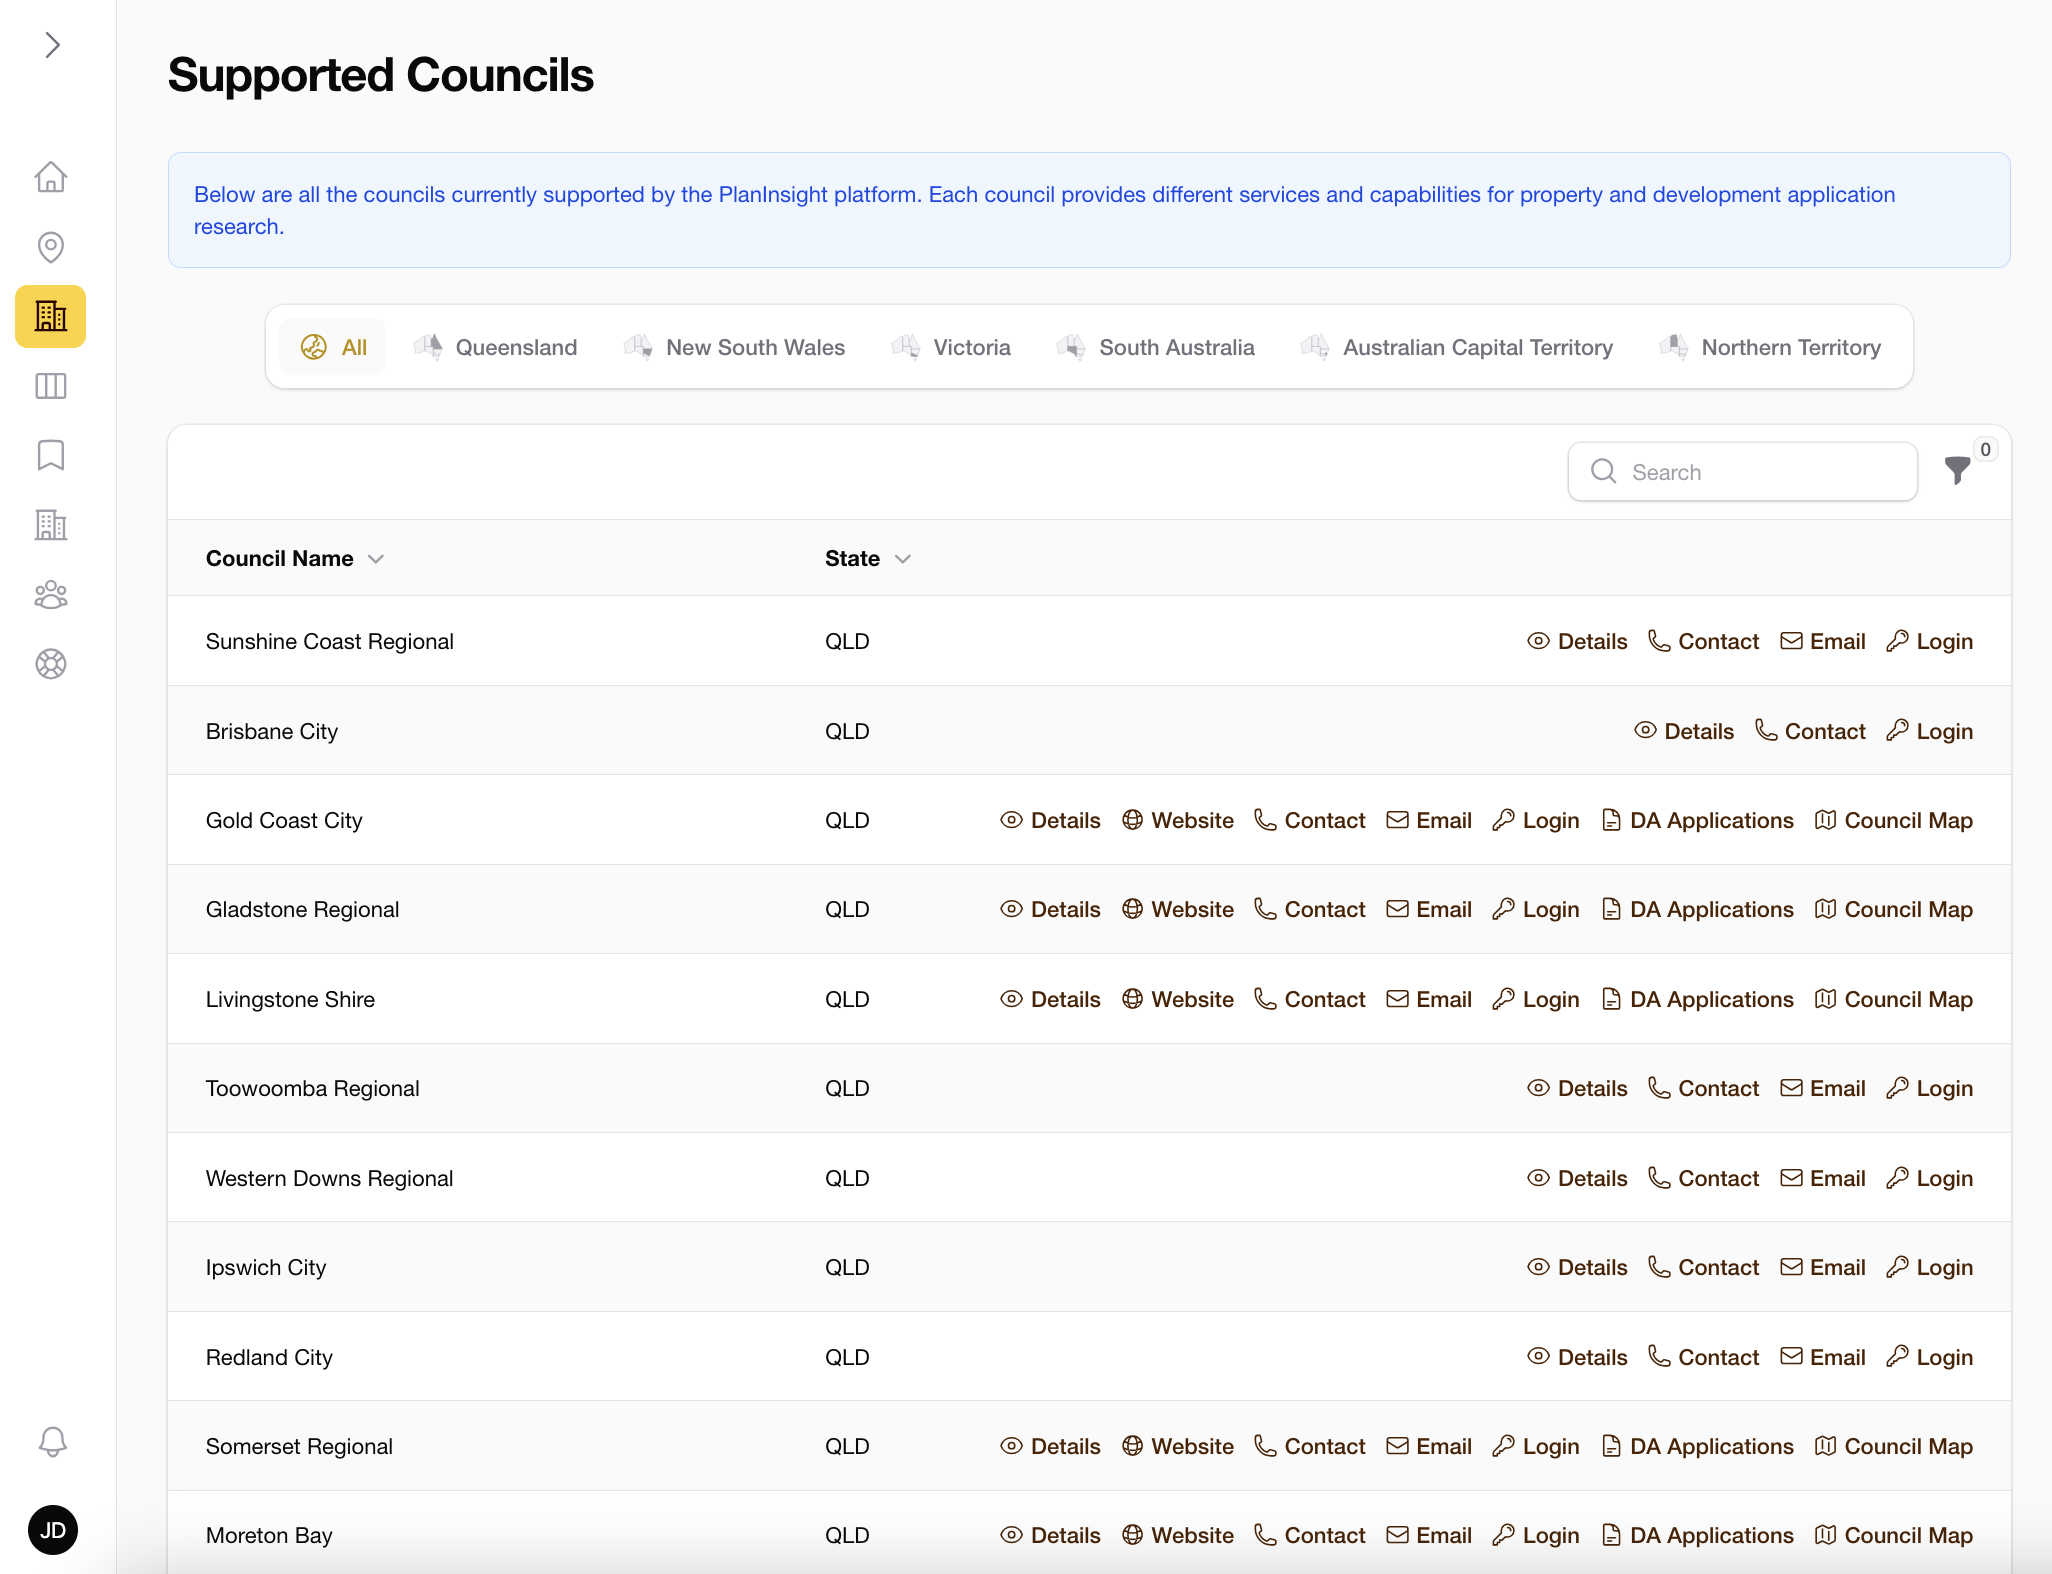The image size is (2052, 1574).
Task: View Details for Brisbane City
Action: tap(1683, 731)
